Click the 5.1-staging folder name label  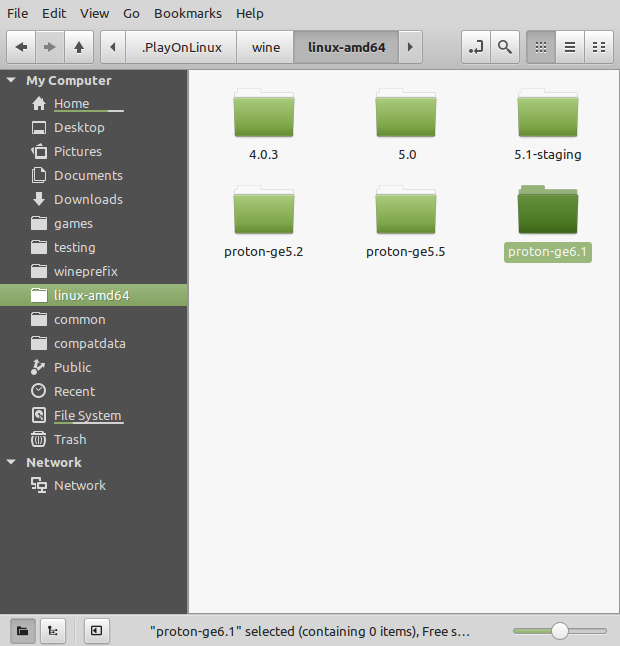coord(547,155)
